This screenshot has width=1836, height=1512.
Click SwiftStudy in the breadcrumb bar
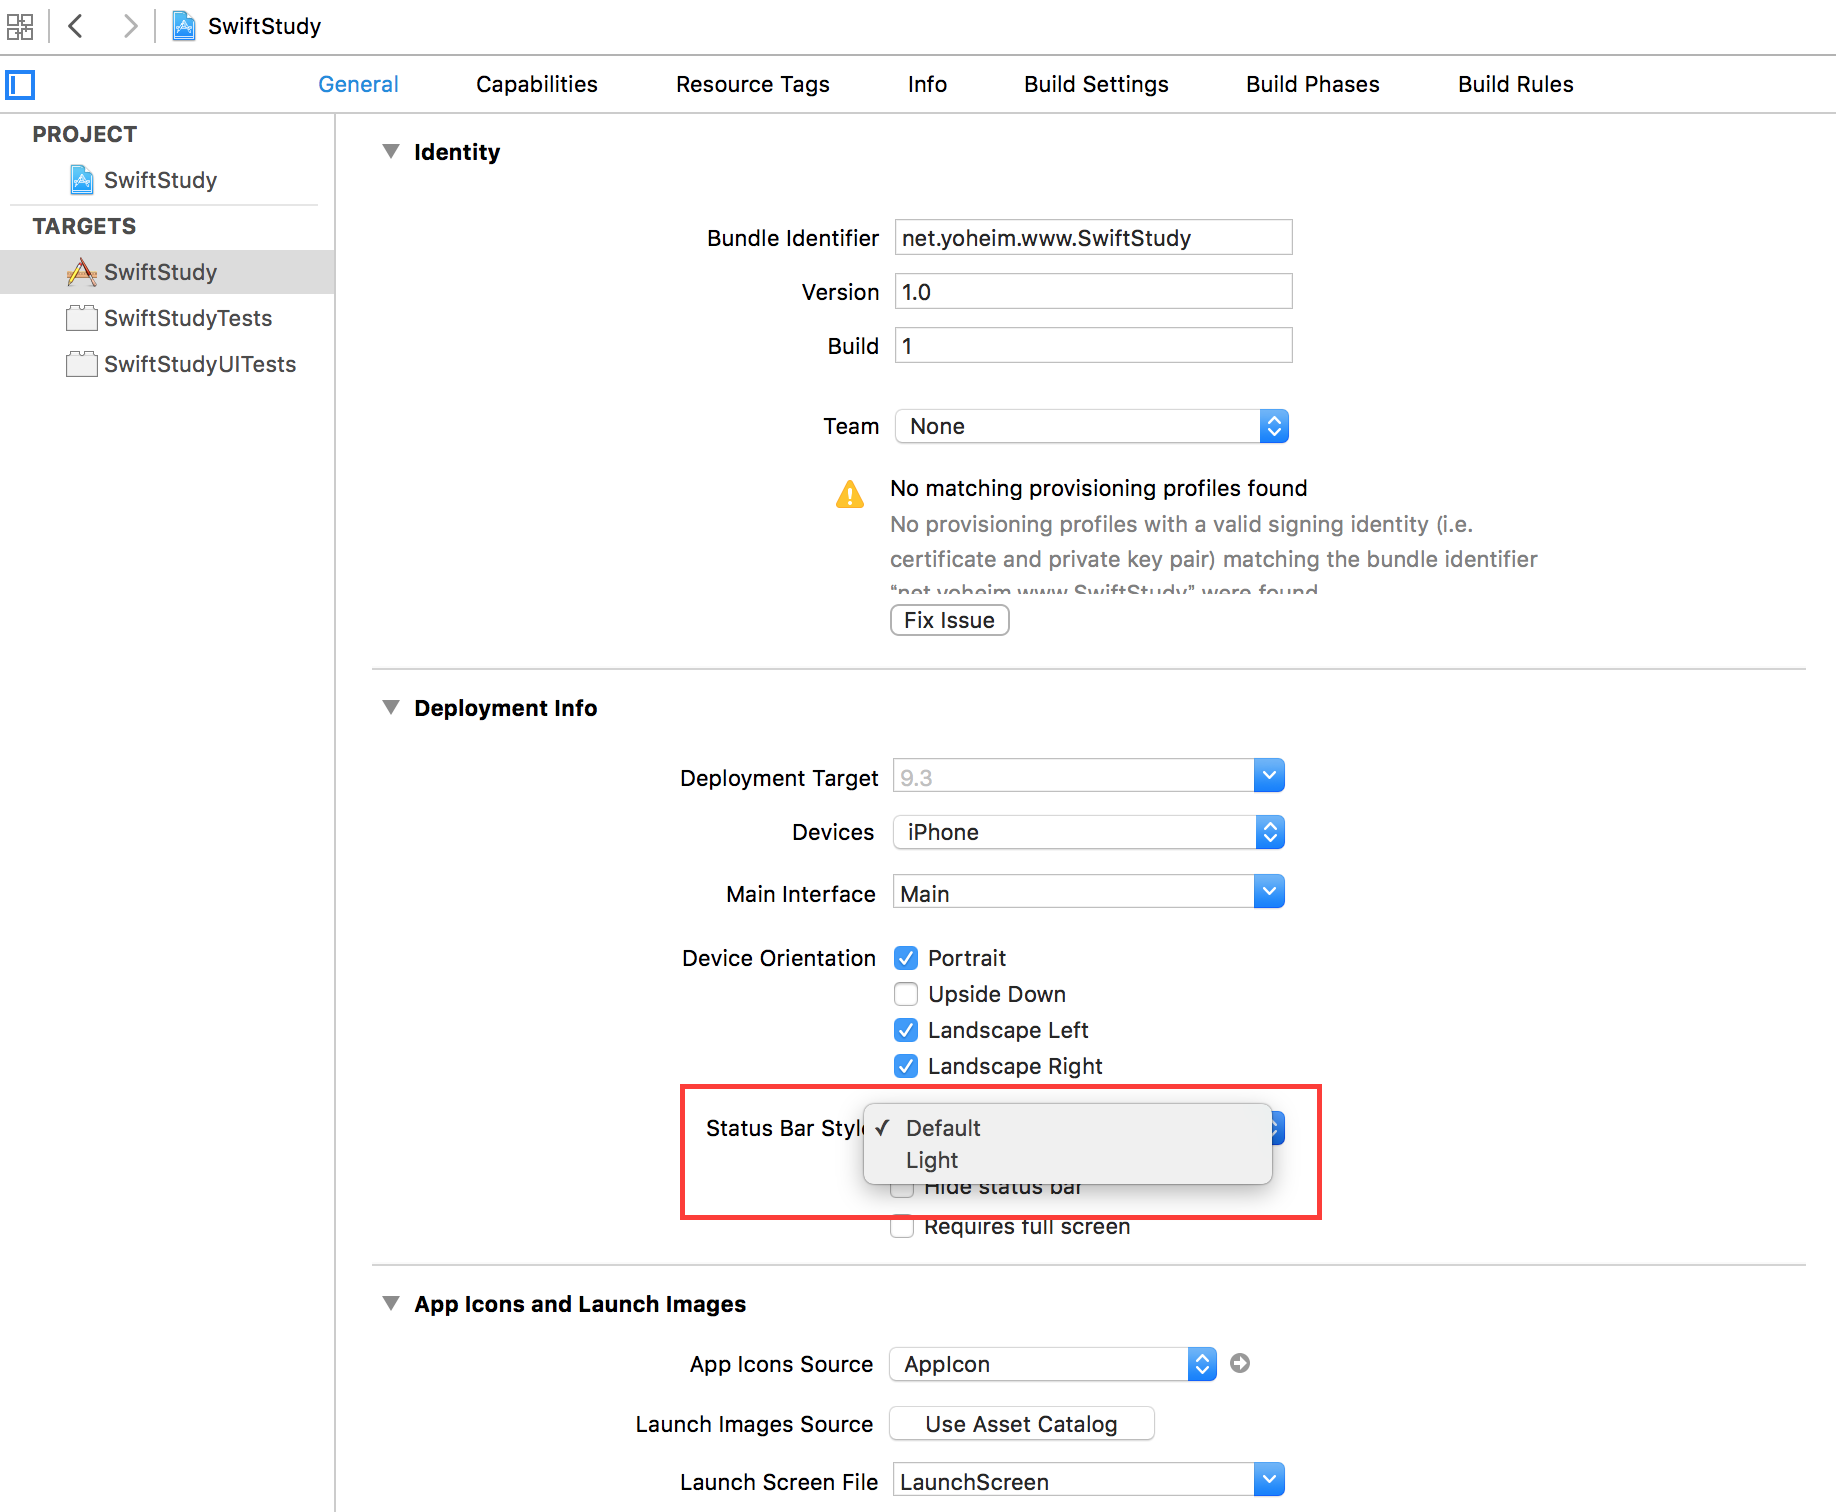pyautogui.click(x=264, y=26)
